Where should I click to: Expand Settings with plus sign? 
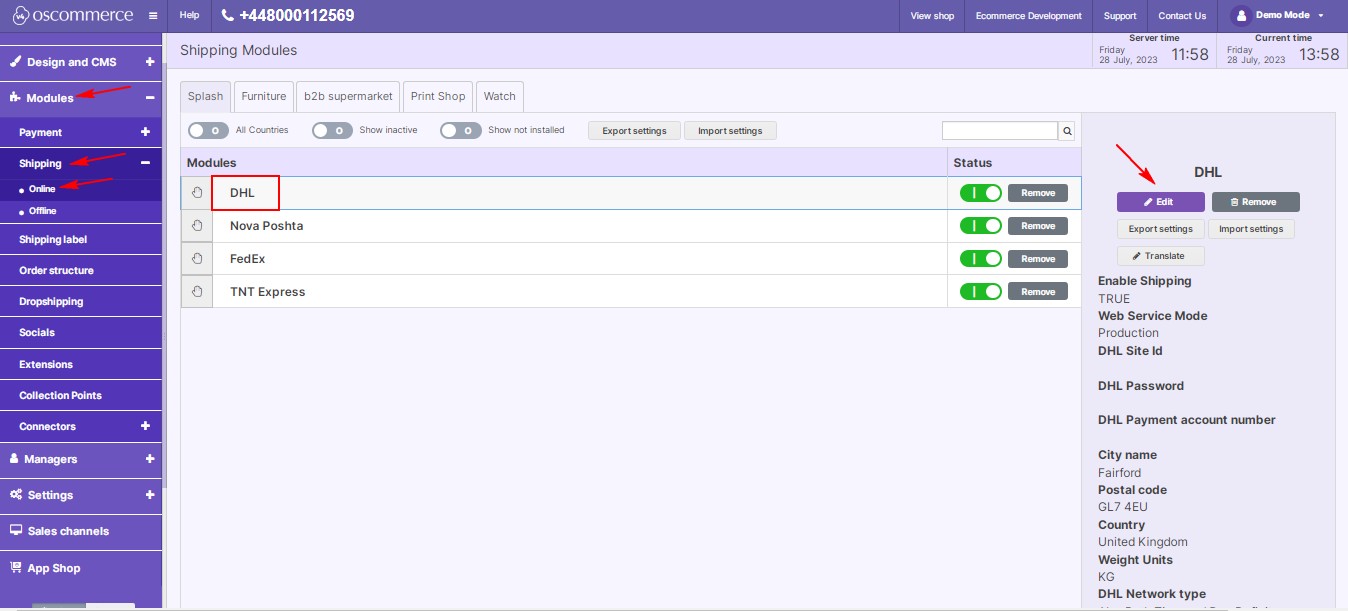(150, 495)
